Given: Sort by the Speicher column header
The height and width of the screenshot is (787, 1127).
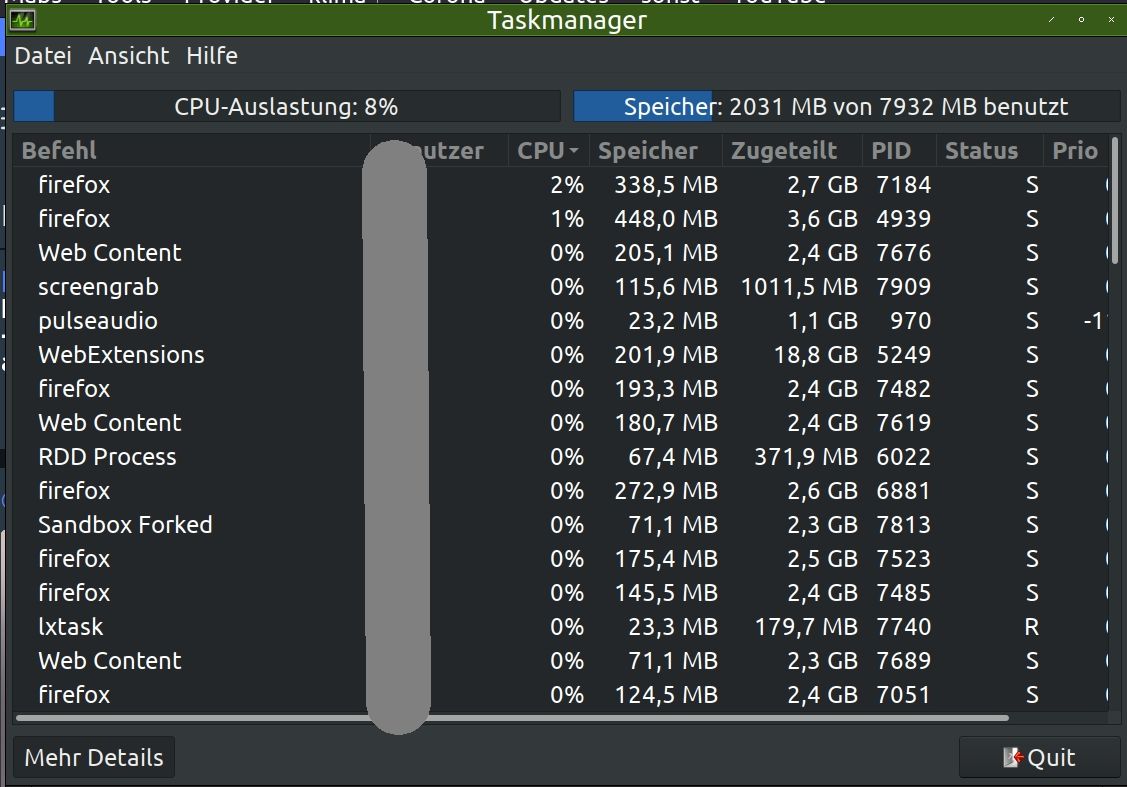Looking at the screenshot, I should [655, 151].
